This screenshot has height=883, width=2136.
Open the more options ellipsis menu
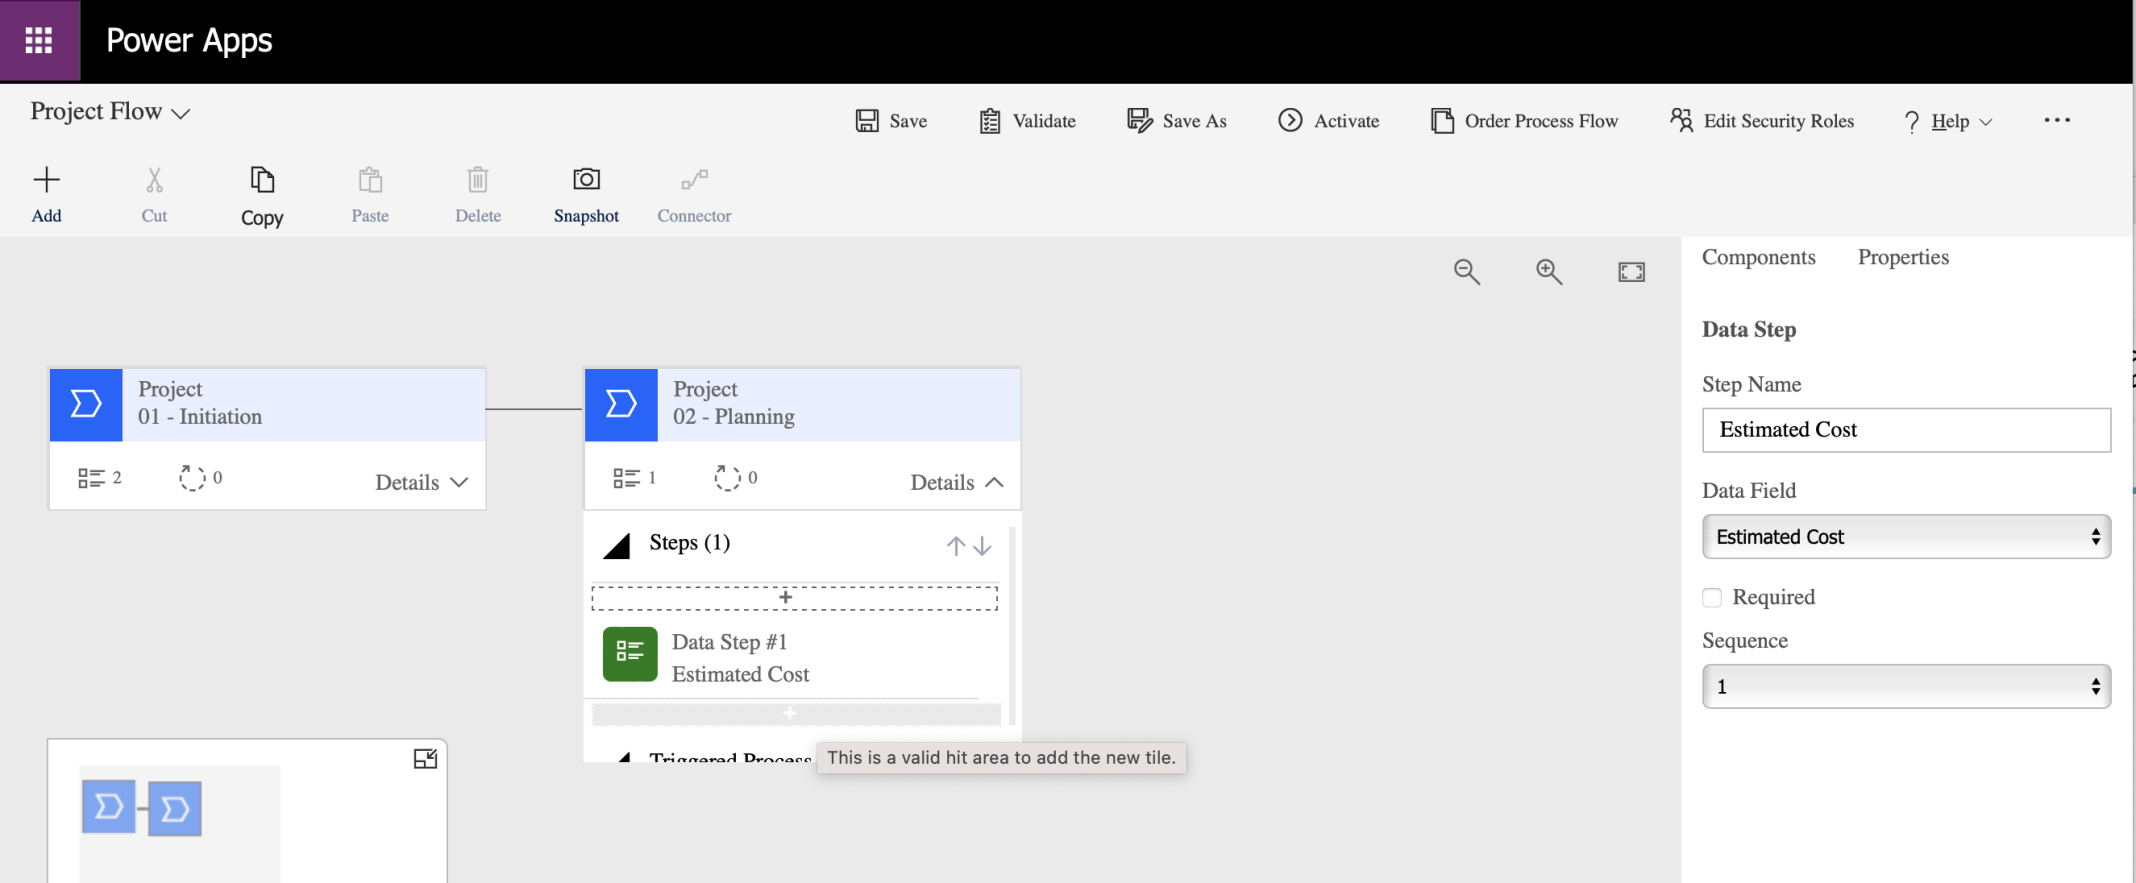coord(2057,120)
